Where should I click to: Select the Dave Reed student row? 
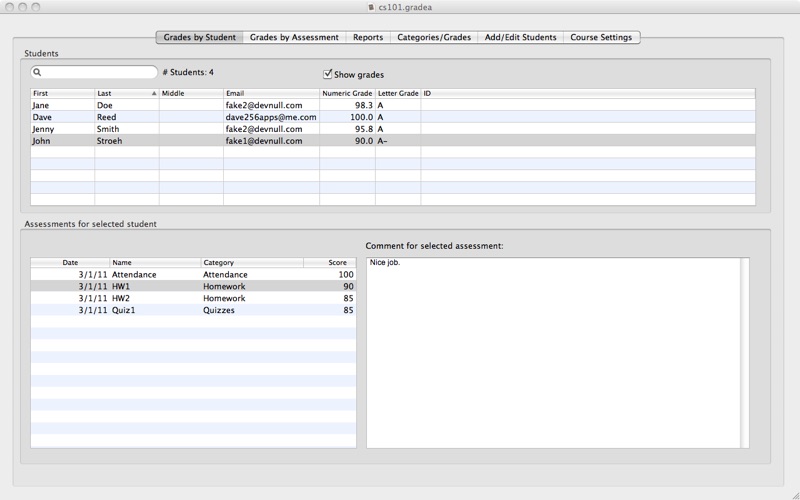click(393, 117)
